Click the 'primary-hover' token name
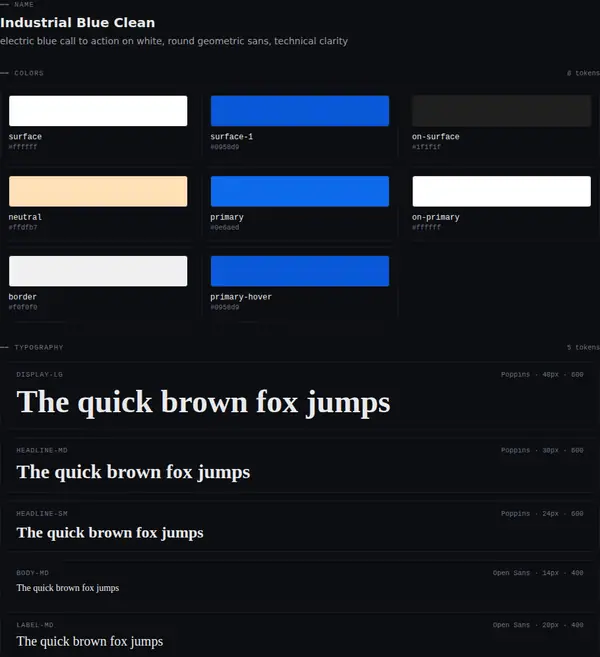 tap(241, 297)
